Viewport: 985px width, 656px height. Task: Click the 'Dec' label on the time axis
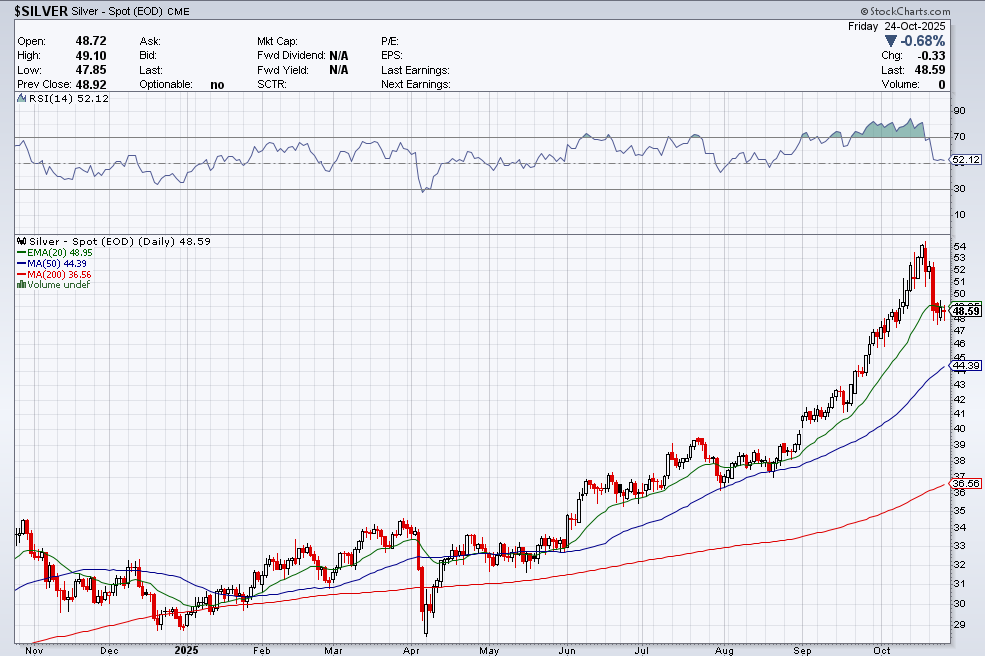pos(109,650)
